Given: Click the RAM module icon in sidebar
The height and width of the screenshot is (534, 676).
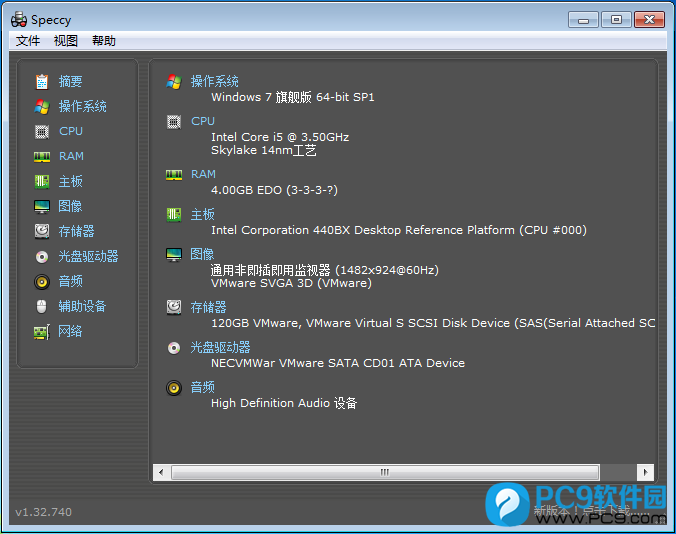Looking at the screenshot, I should (42, 156).
